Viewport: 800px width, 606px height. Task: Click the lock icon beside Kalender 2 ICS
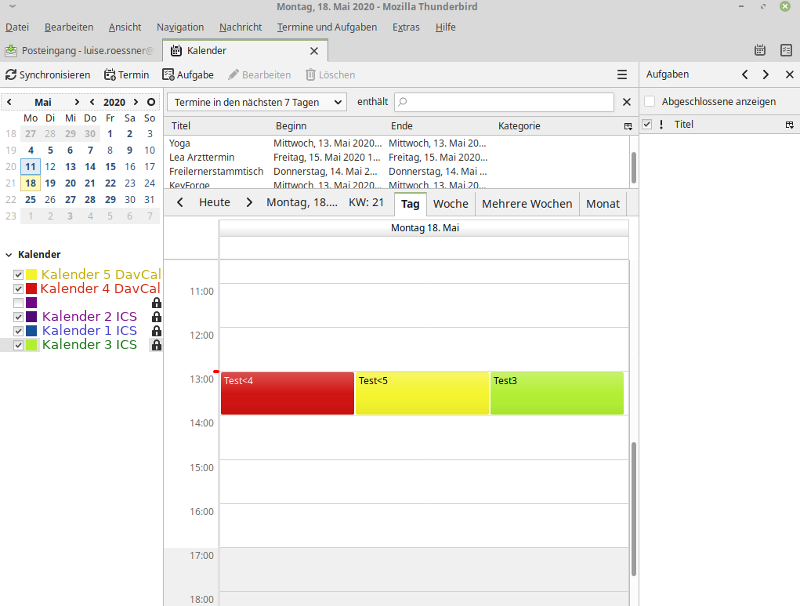point(156,317)
